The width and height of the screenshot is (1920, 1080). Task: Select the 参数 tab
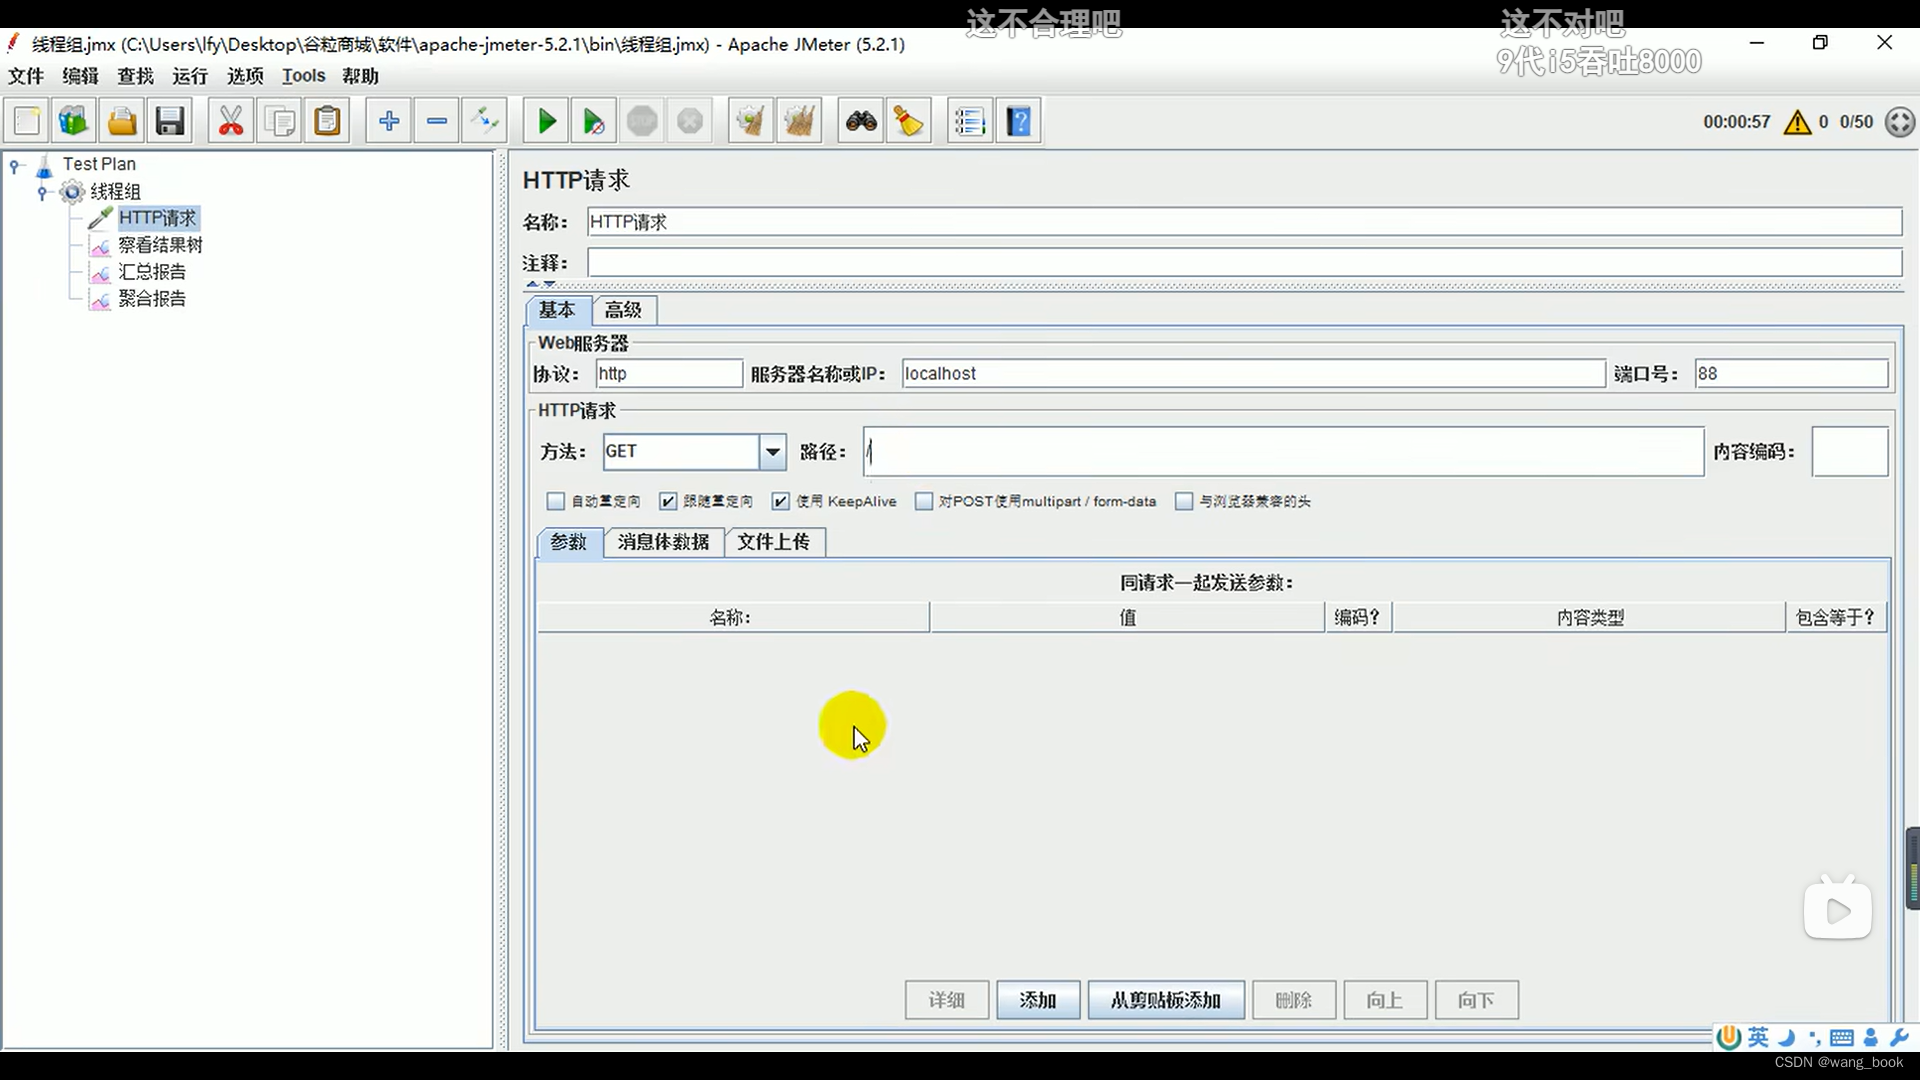coord(569,542)
